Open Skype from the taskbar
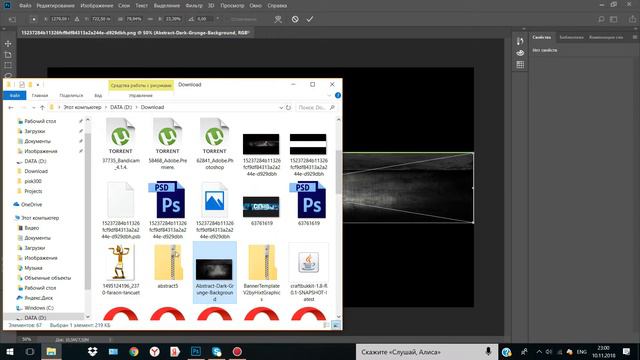The width and height of the screenshot is (640, 360). (x=217, y=351)
